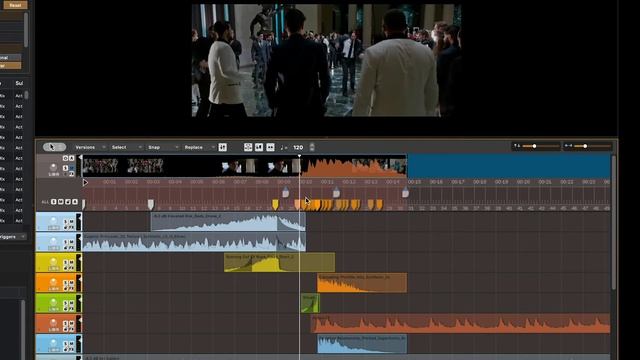Select the orange clip on orange track

click(x=362, y=283)
